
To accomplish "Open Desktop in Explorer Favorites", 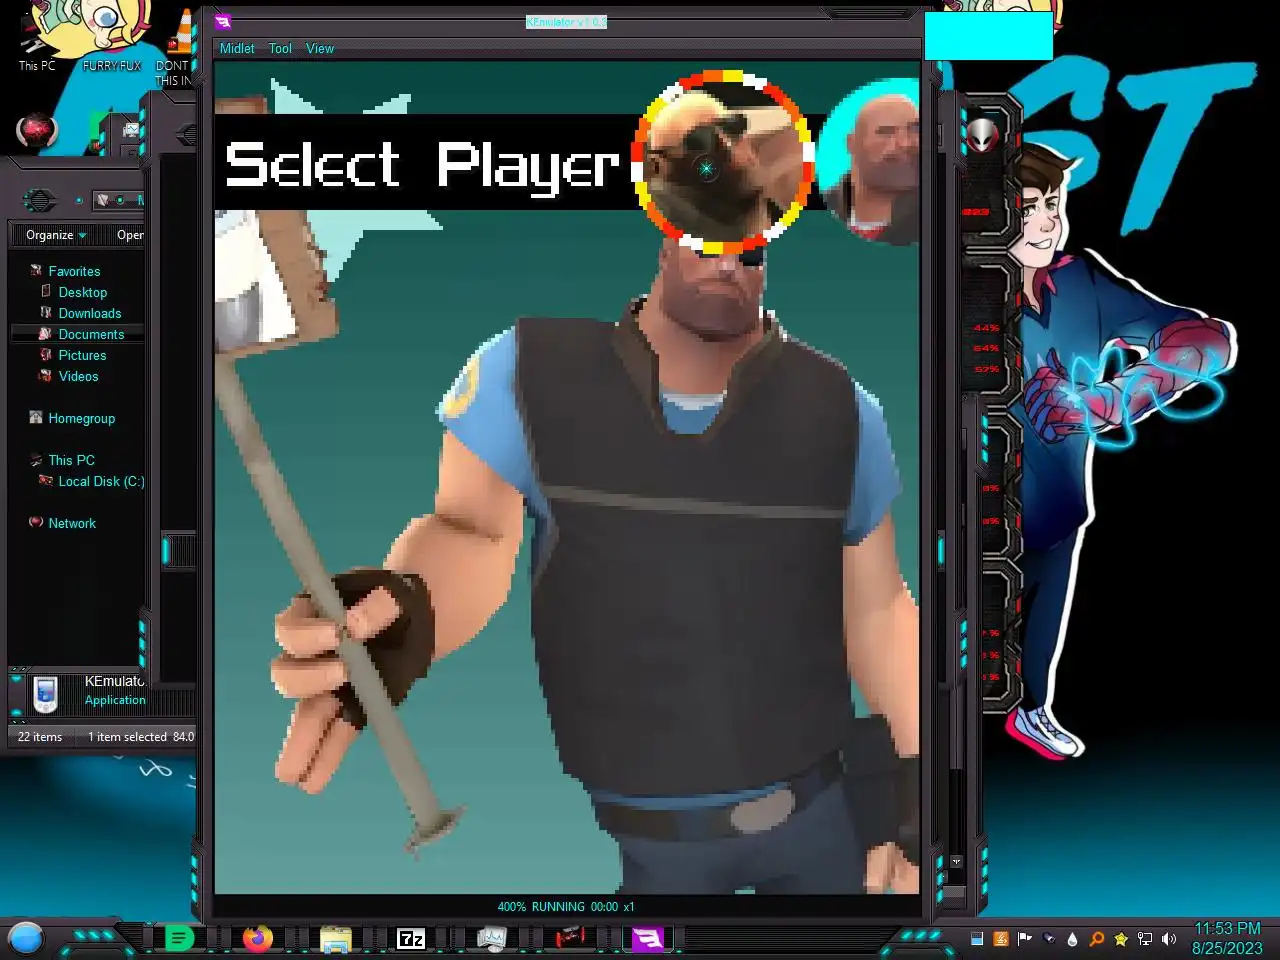I will [x=82, y=292].
